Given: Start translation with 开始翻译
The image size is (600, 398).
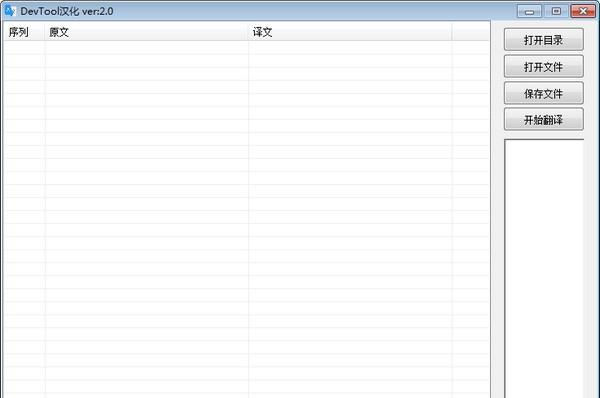Looking at the screenshot, I should [x=543, y=119].
